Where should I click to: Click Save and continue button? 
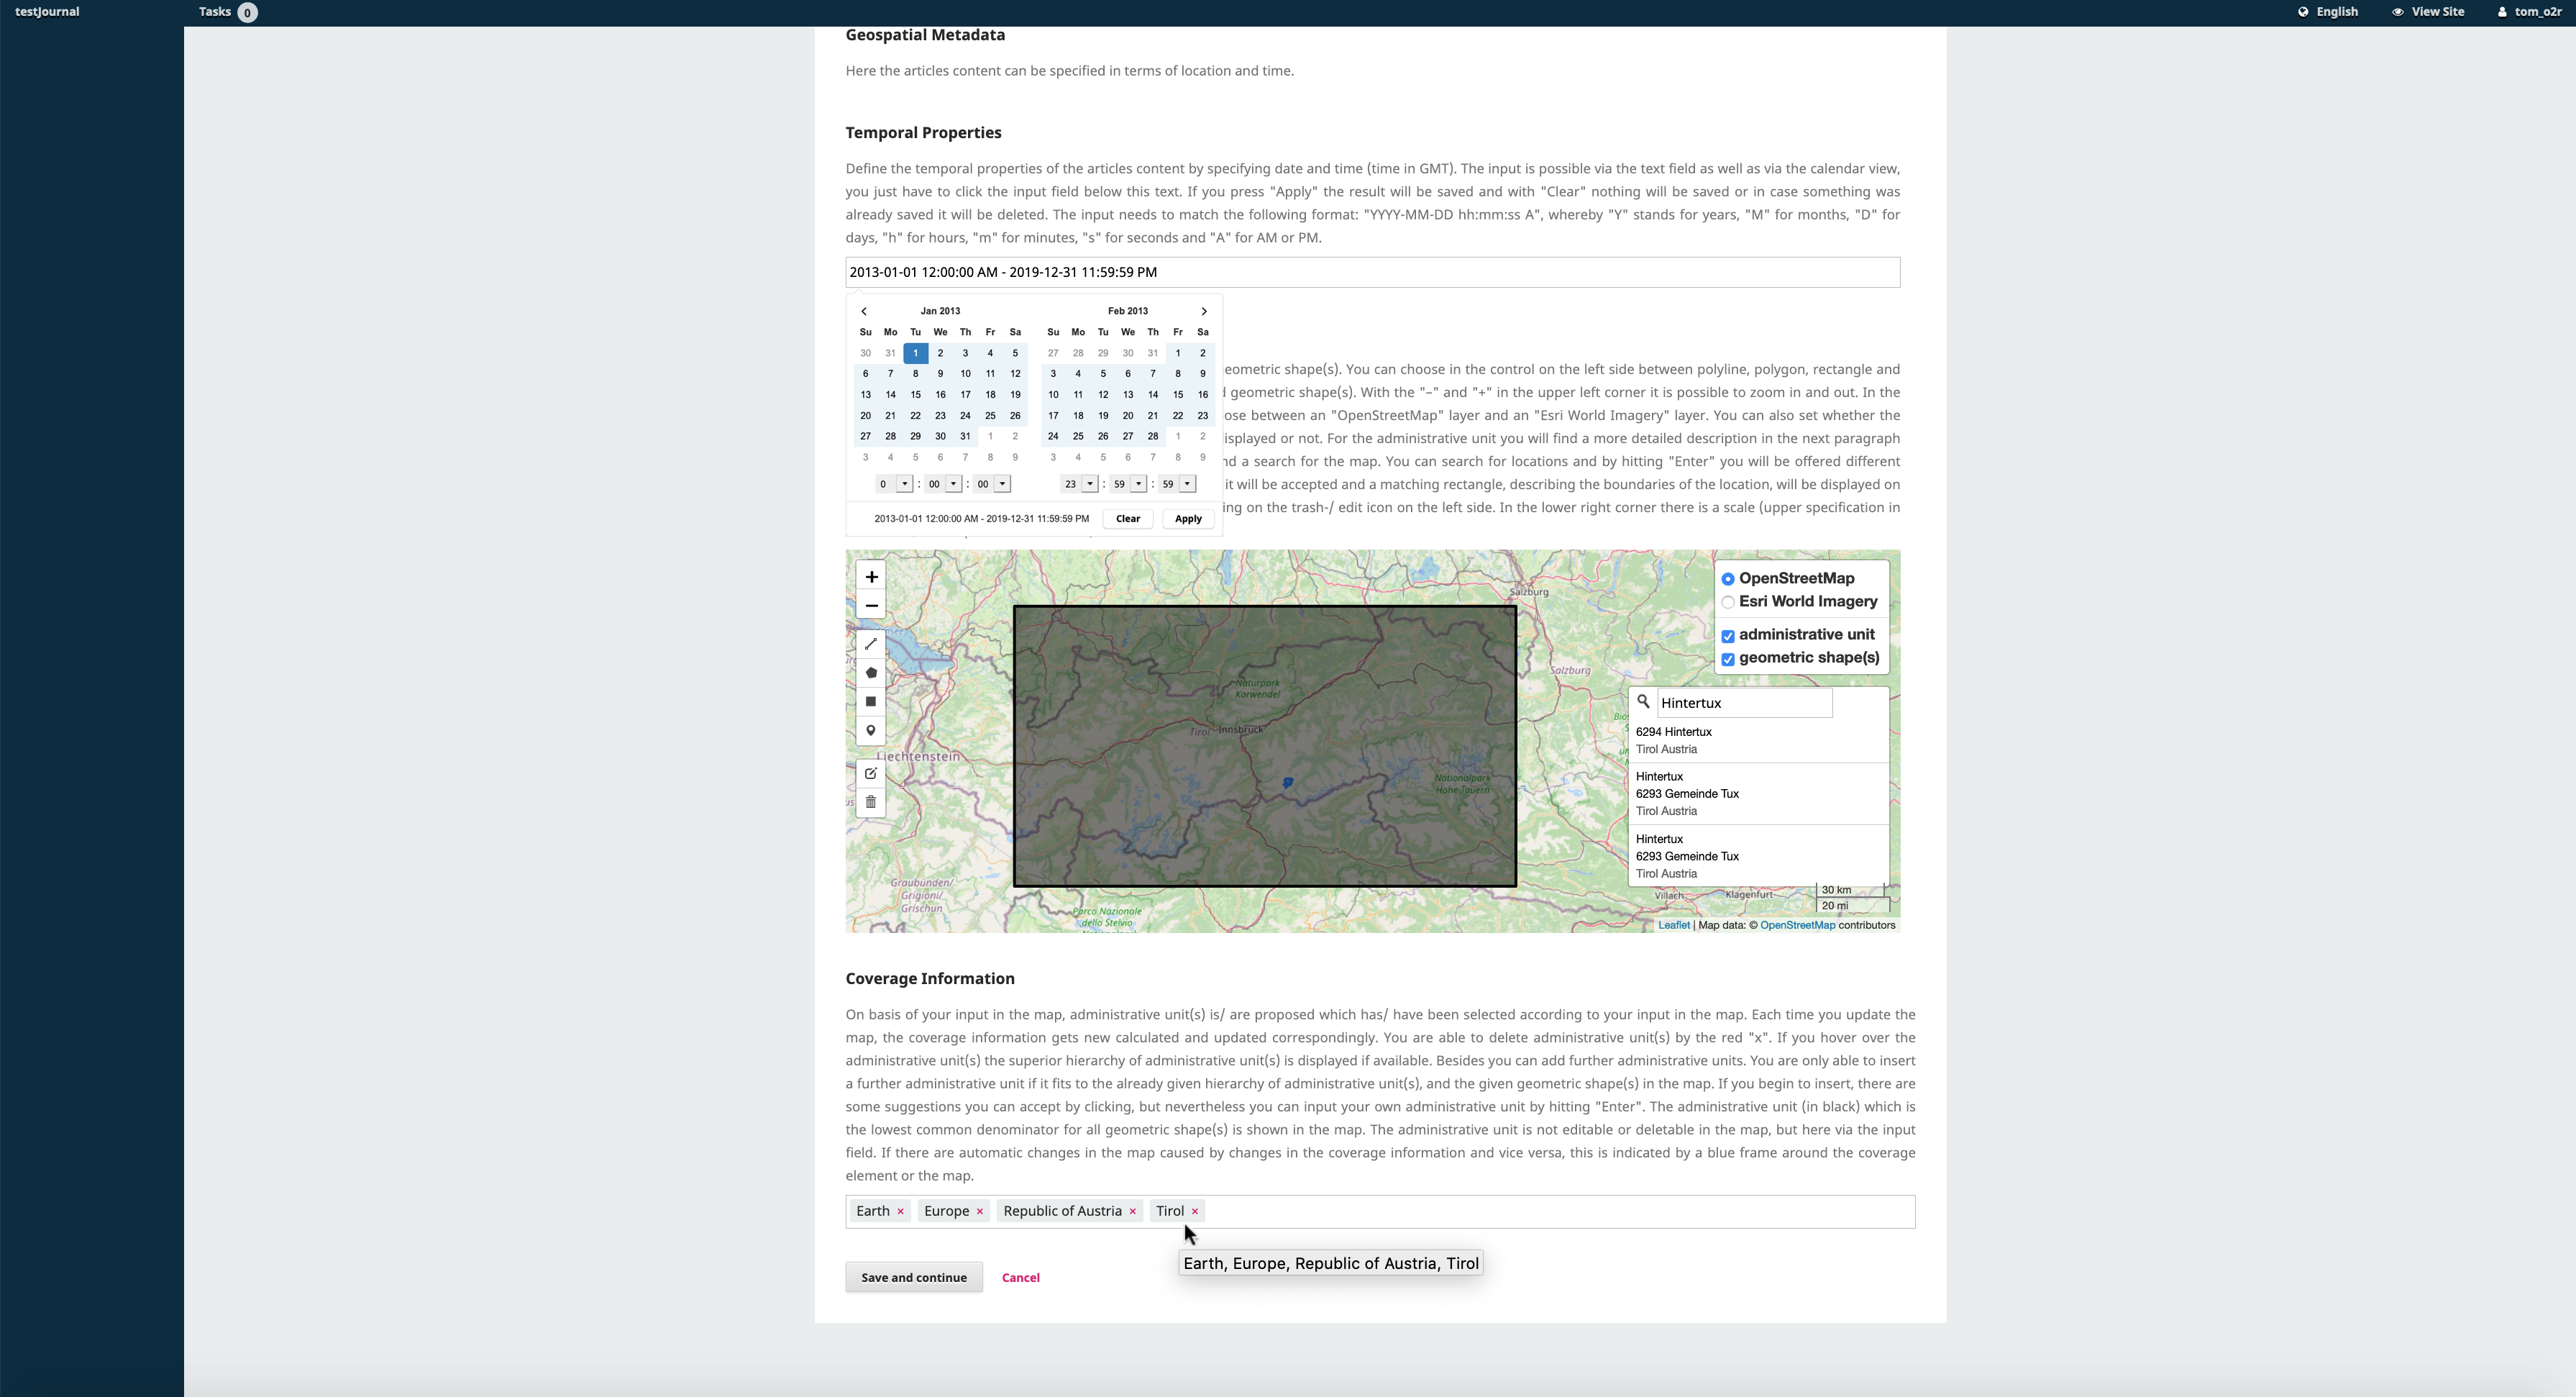click(913, 1277)
